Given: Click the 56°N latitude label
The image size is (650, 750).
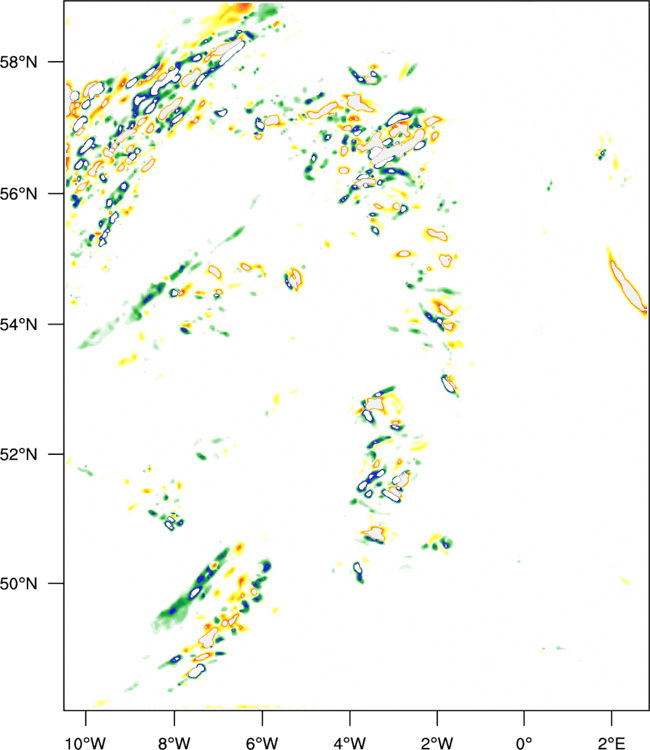Looking at the screenshot, I should tap(18, 194).
